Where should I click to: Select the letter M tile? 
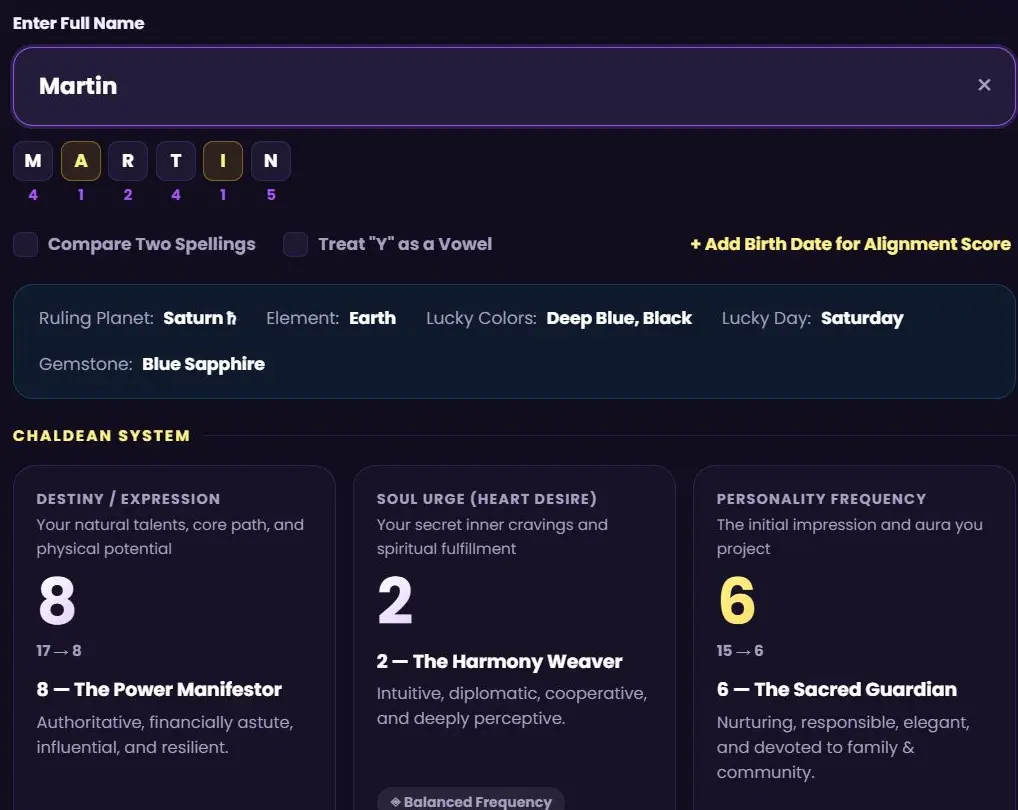point(33,161)
